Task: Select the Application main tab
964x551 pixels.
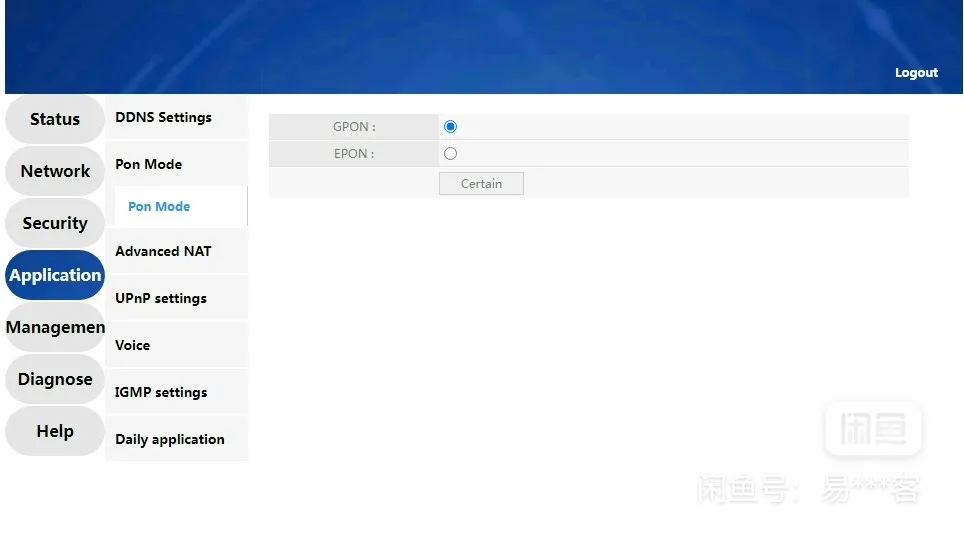Action: (x=55, y=275)
